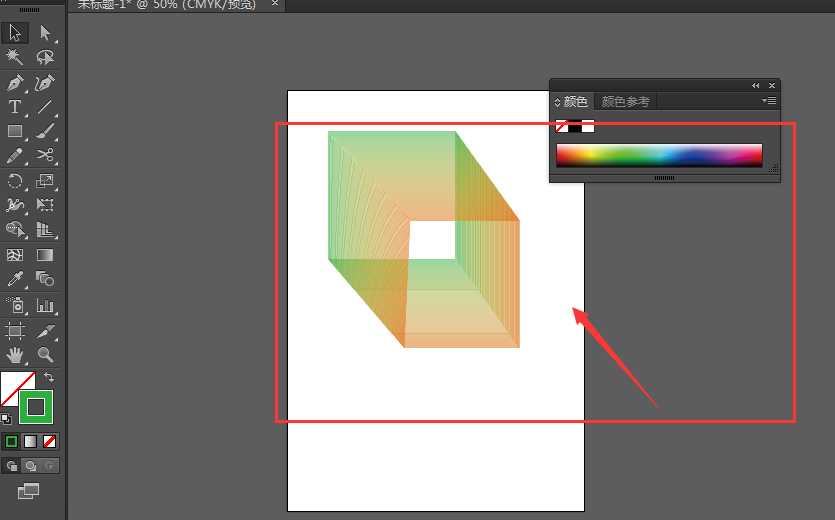Select the Hand tool
The image size is (835, 520).
[15, 354]
